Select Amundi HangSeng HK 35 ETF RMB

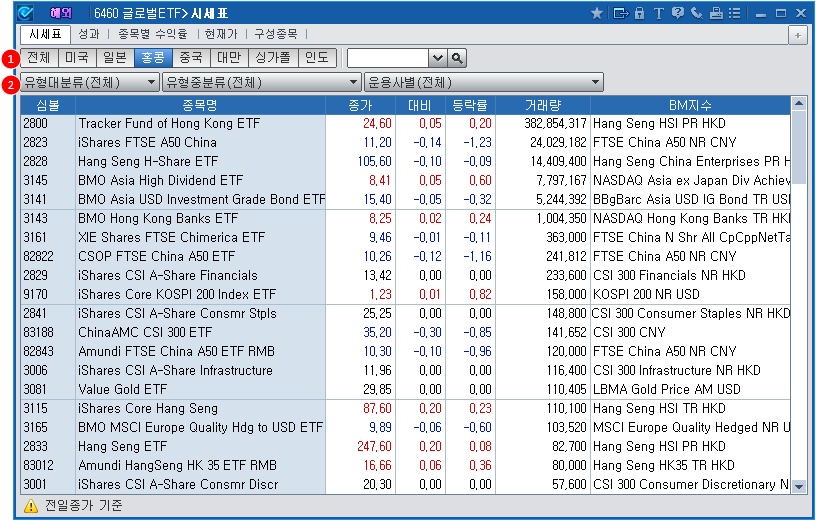pos(405,465)
